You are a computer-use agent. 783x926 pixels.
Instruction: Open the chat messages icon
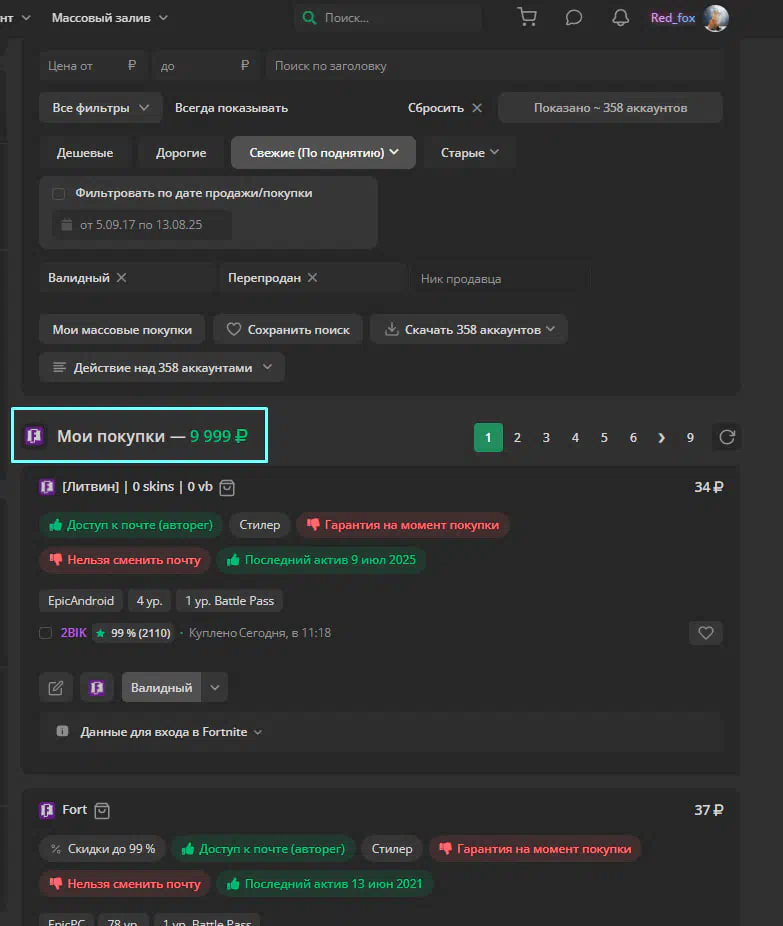pos(574,17)
